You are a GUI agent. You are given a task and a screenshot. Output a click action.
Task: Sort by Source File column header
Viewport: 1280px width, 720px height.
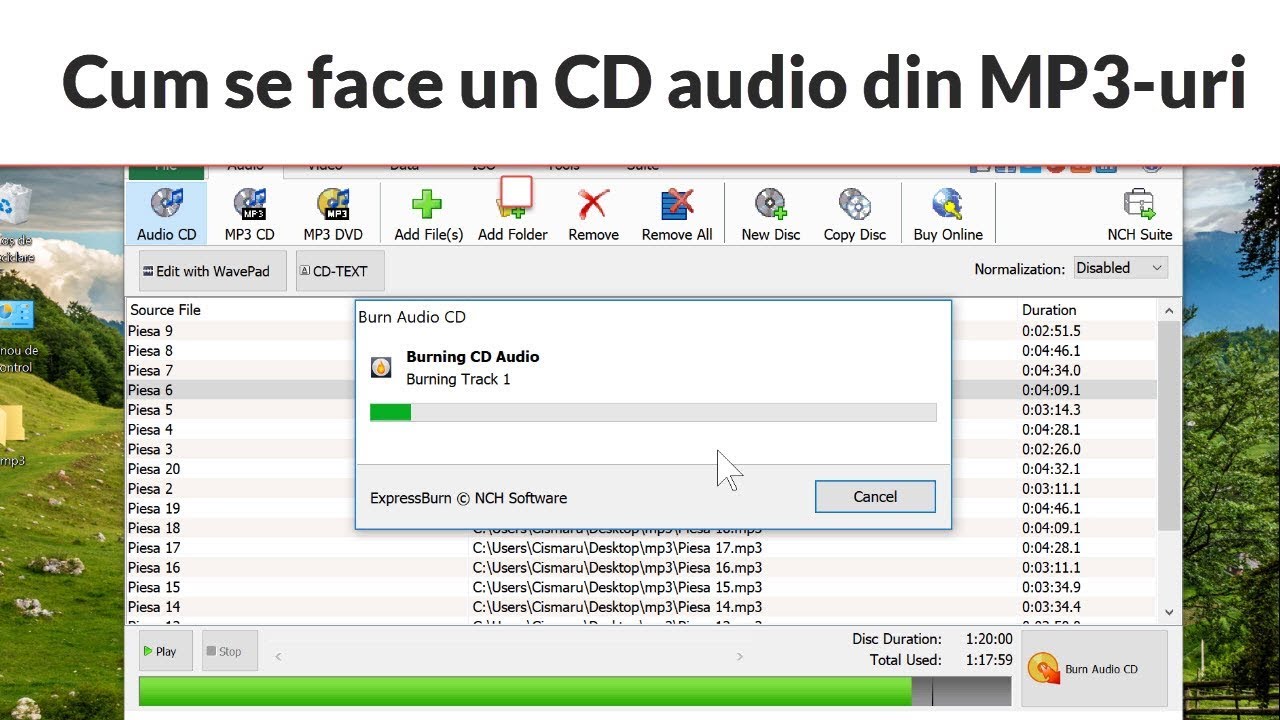click(297, 310)
